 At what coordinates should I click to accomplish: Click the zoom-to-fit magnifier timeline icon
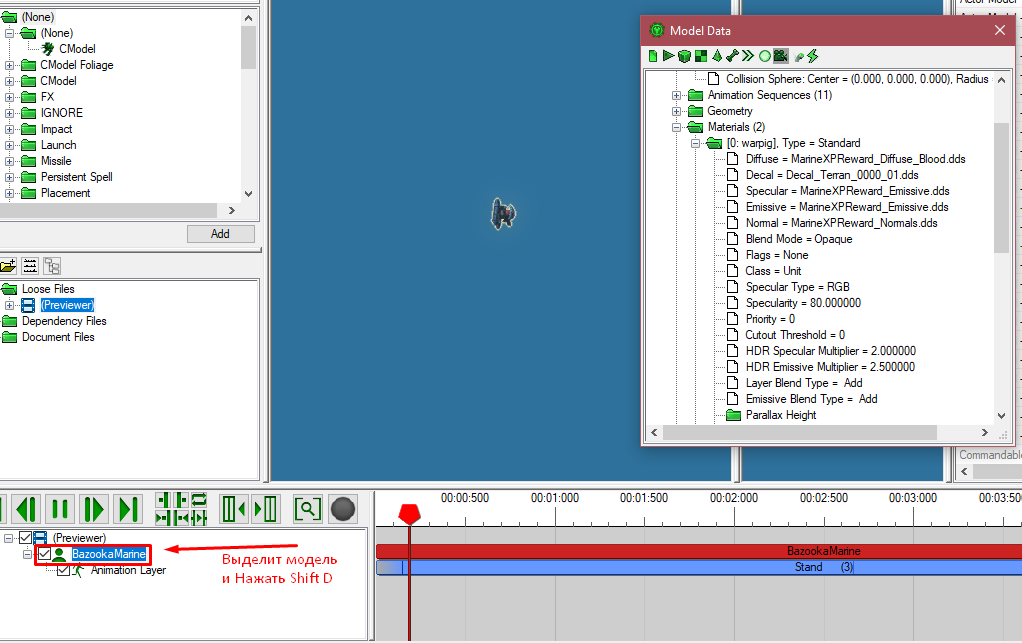[x=308, y=509]
